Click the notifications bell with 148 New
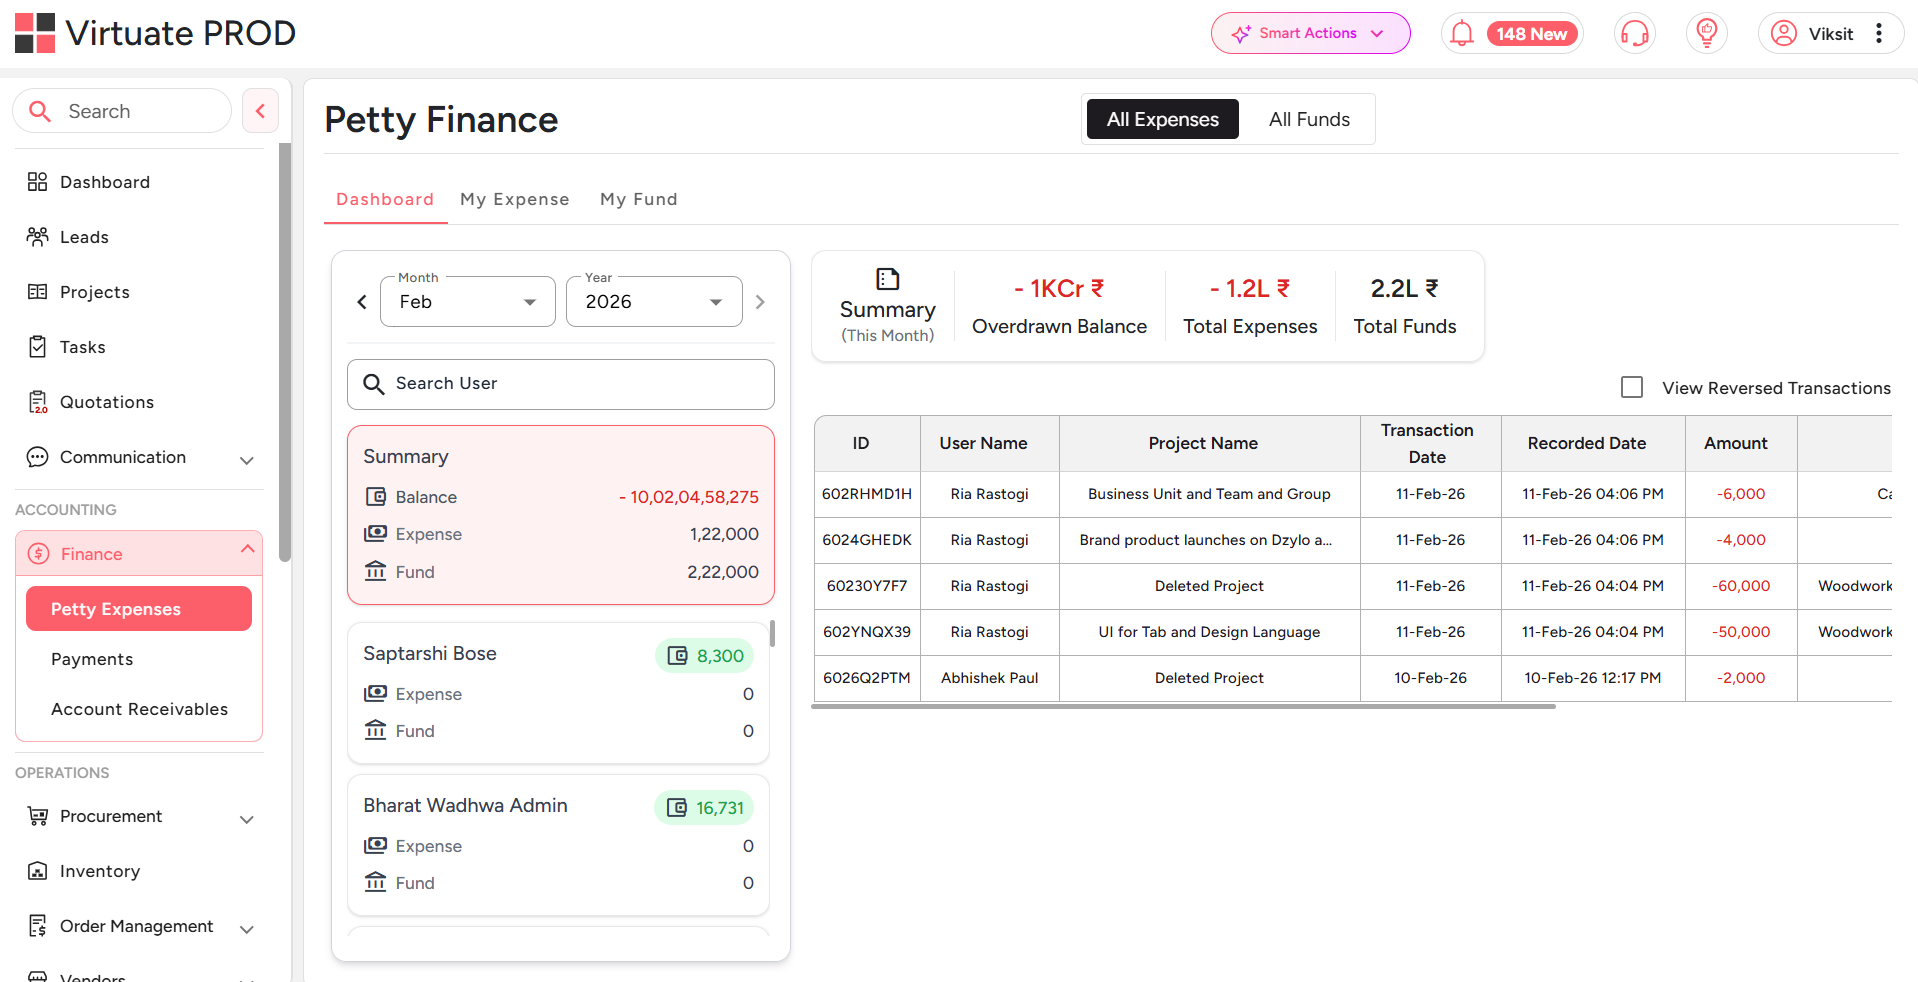This screenshot has width=1918, height=982. tap(1511, 33)
